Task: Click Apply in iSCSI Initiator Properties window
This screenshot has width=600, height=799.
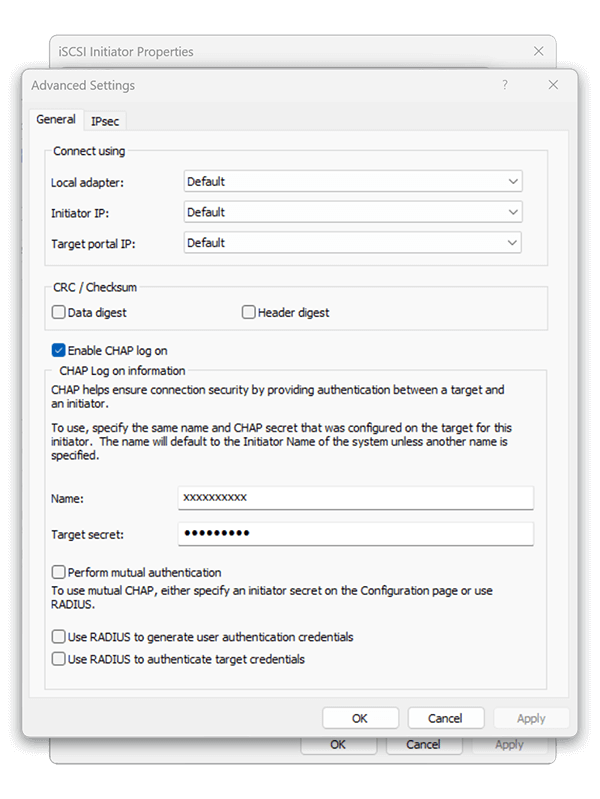Action: [509, 744]
